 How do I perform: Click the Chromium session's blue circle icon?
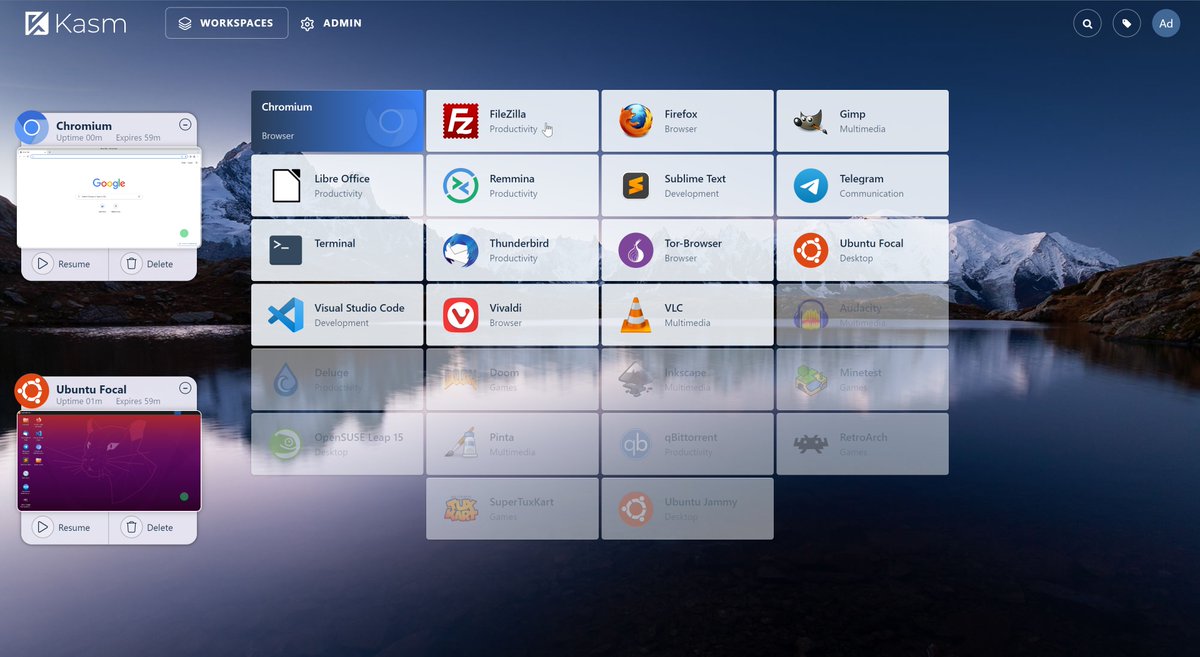[32, 128]
